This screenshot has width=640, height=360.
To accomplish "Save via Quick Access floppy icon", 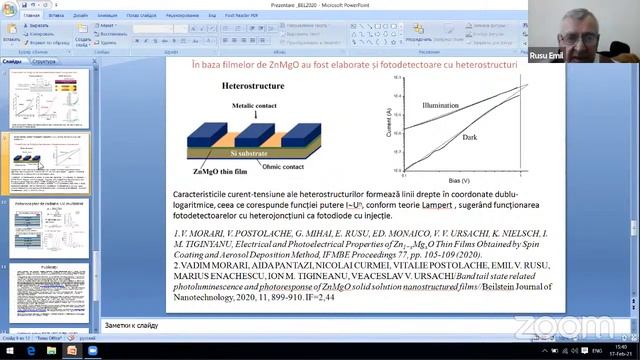I will point(24,5).
